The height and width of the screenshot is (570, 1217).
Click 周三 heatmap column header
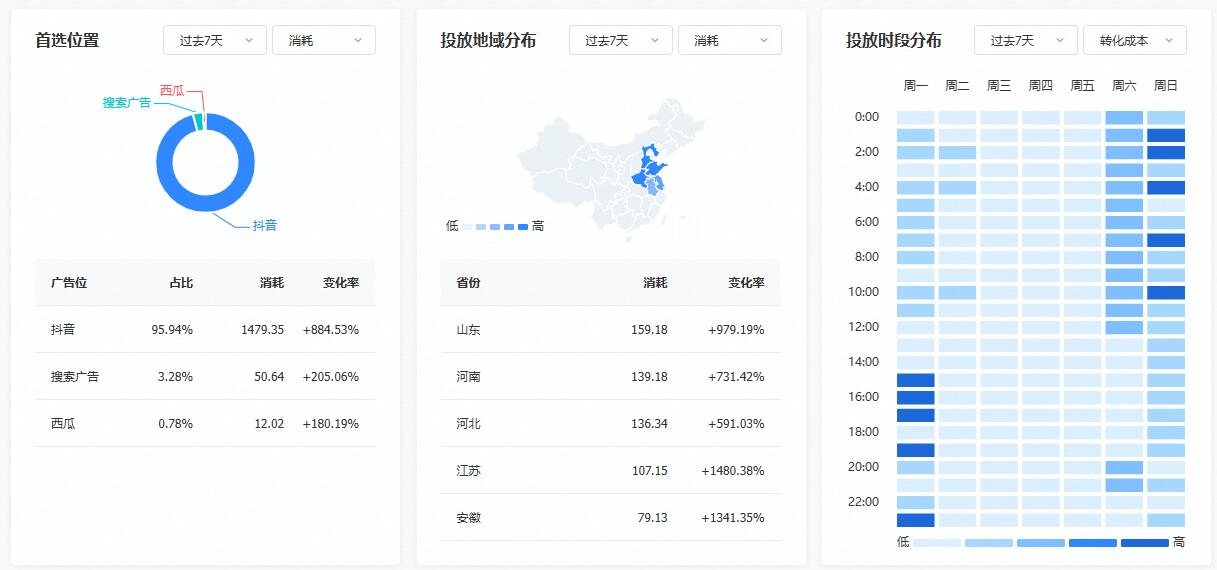999,86
